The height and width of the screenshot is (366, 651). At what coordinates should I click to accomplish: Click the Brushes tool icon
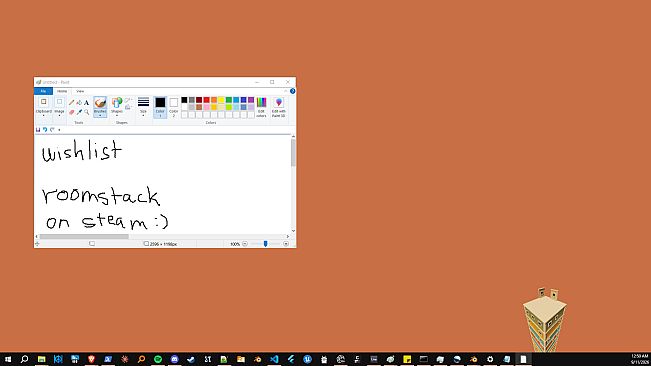point(100,102)
